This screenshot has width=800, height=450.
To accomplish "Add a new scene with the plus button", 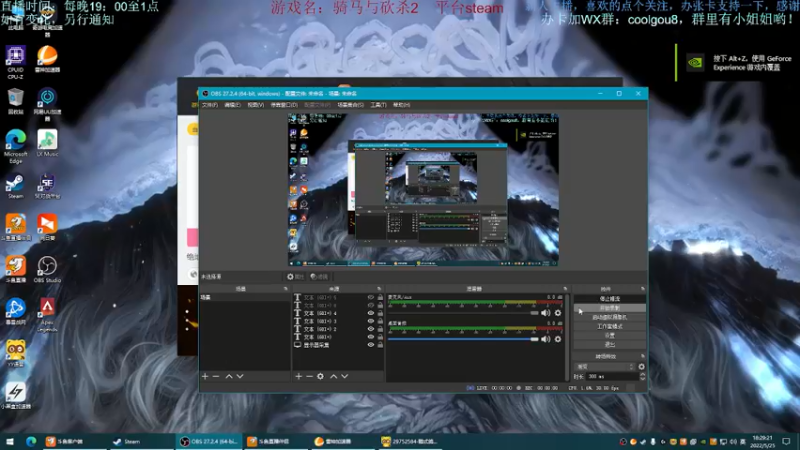I will [205, 376].
